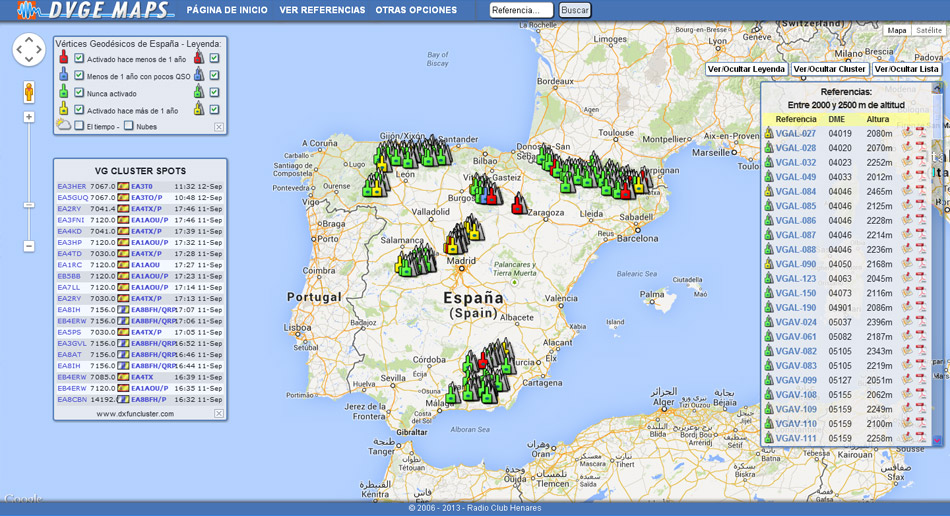Uncheck 'Activado hace más de 1 año'
The height and width of the screenshot is (516, 950).
pyautogui.click(x=79, y=110)
